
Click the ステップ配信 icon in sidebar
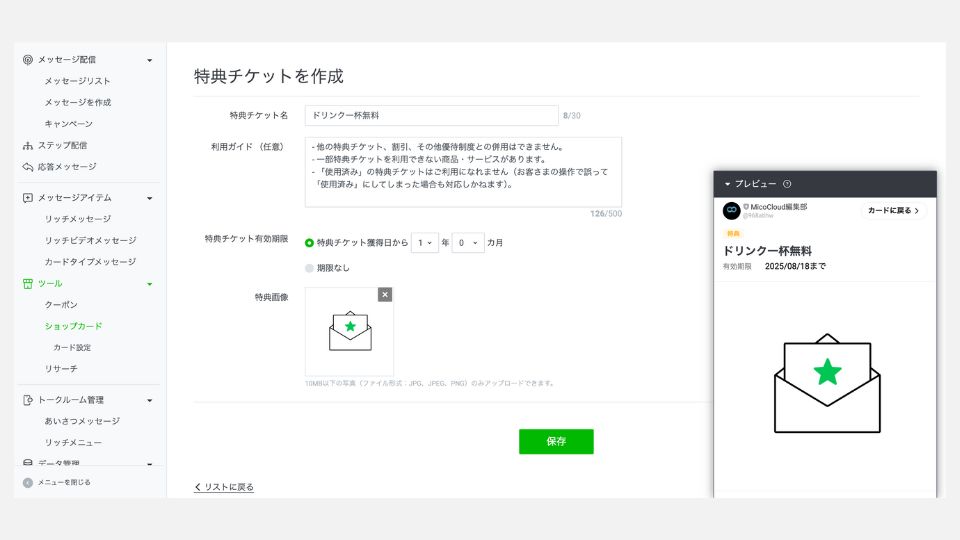pyautogui.click(x=28, y=146)
